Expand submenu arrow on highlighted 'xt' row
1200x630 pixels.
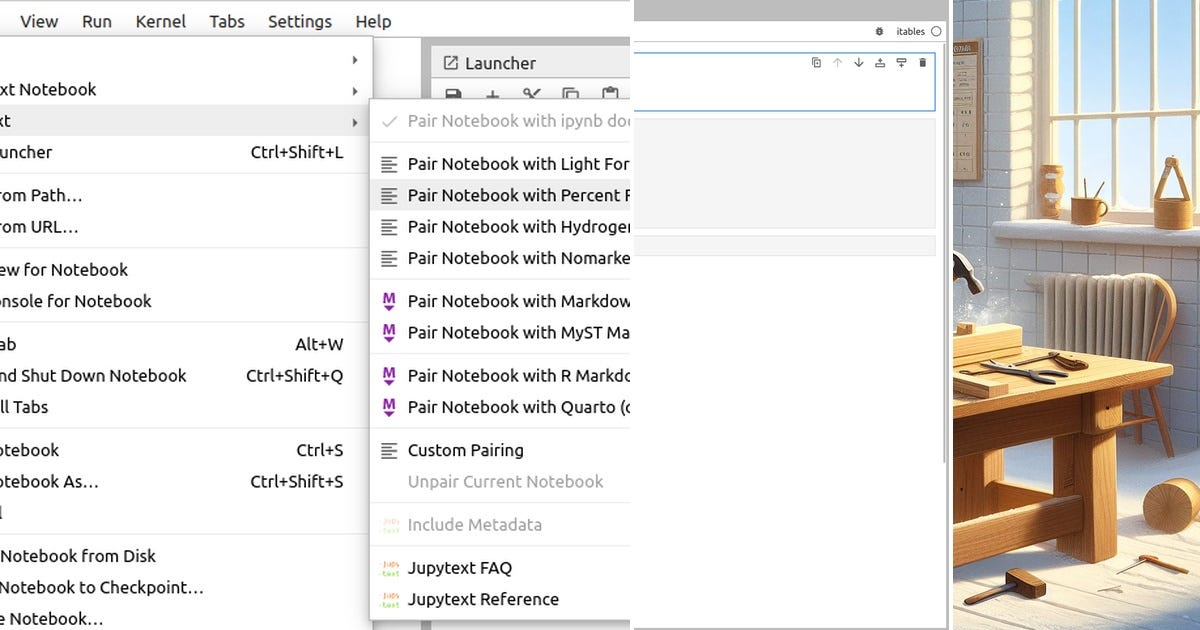[x=355, y=121]
